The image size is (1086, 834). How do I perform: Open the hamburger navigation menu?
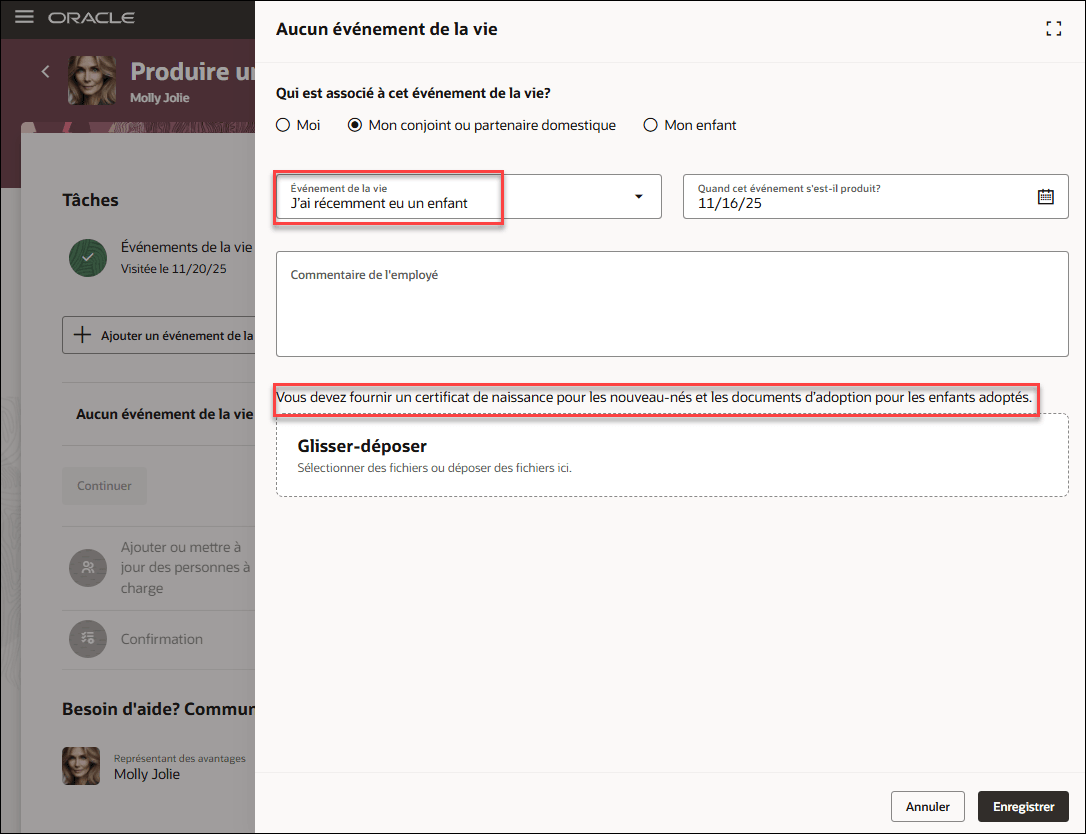[x=24, y=17]
